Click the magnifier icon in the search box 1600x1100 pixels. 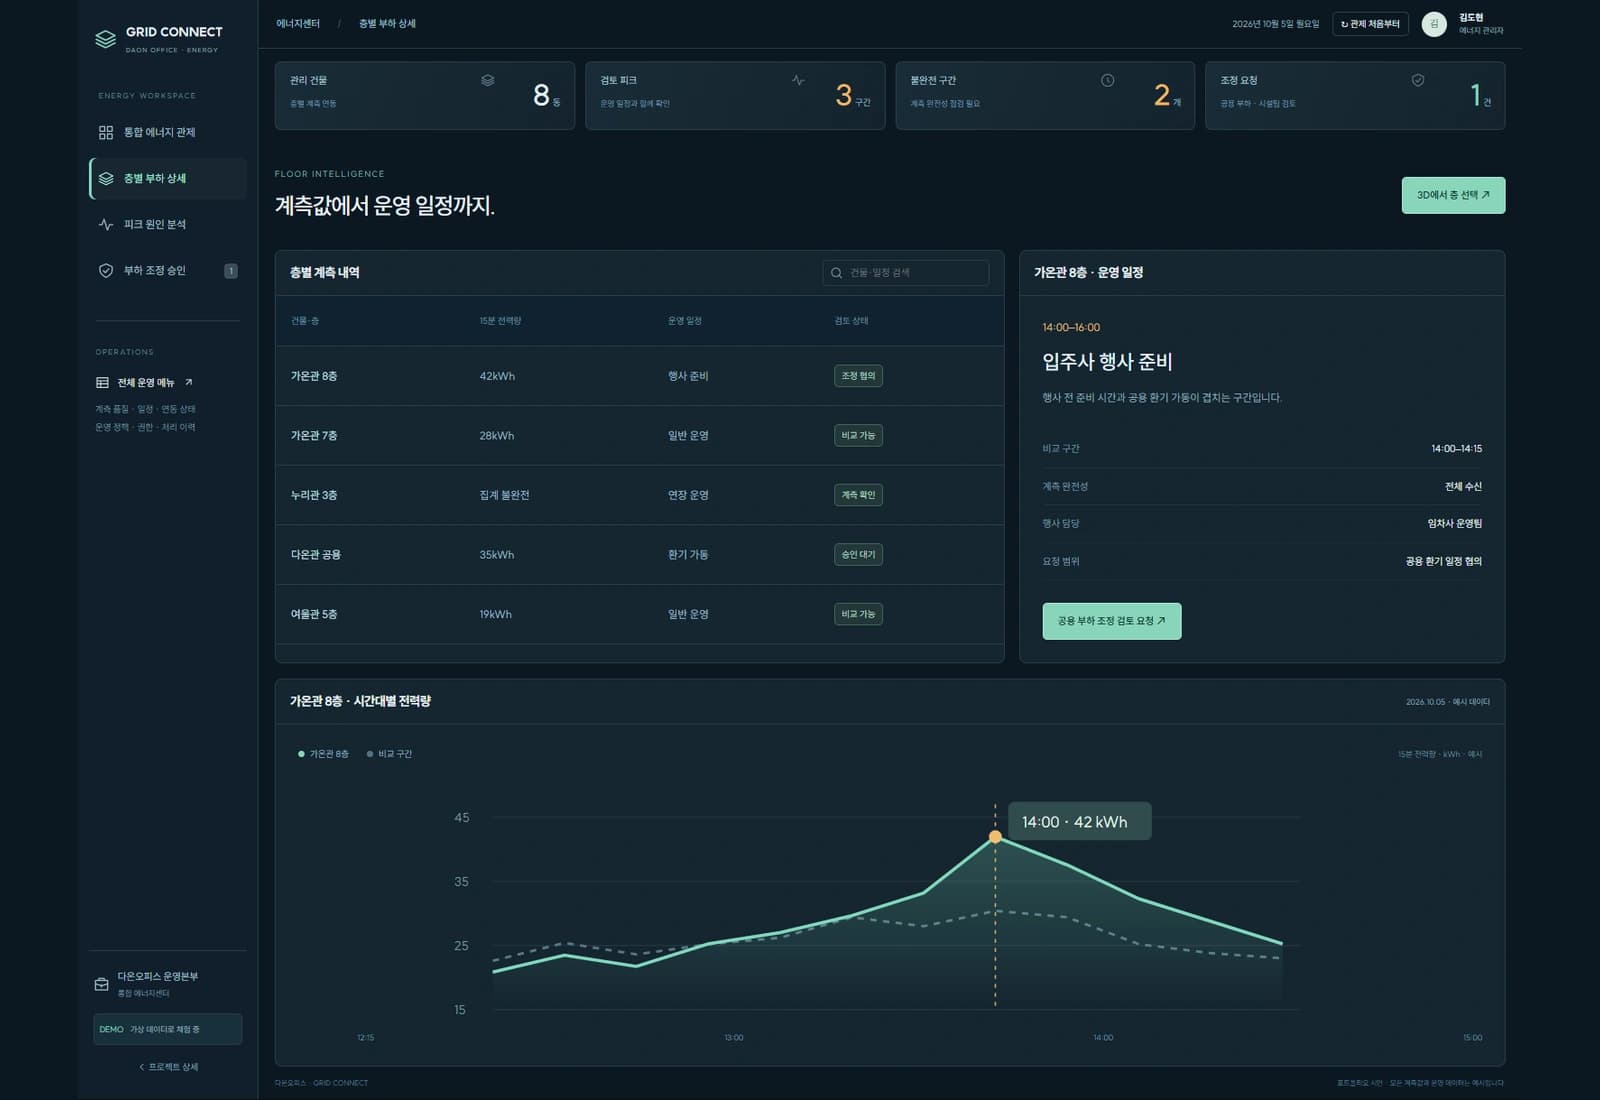837,273
